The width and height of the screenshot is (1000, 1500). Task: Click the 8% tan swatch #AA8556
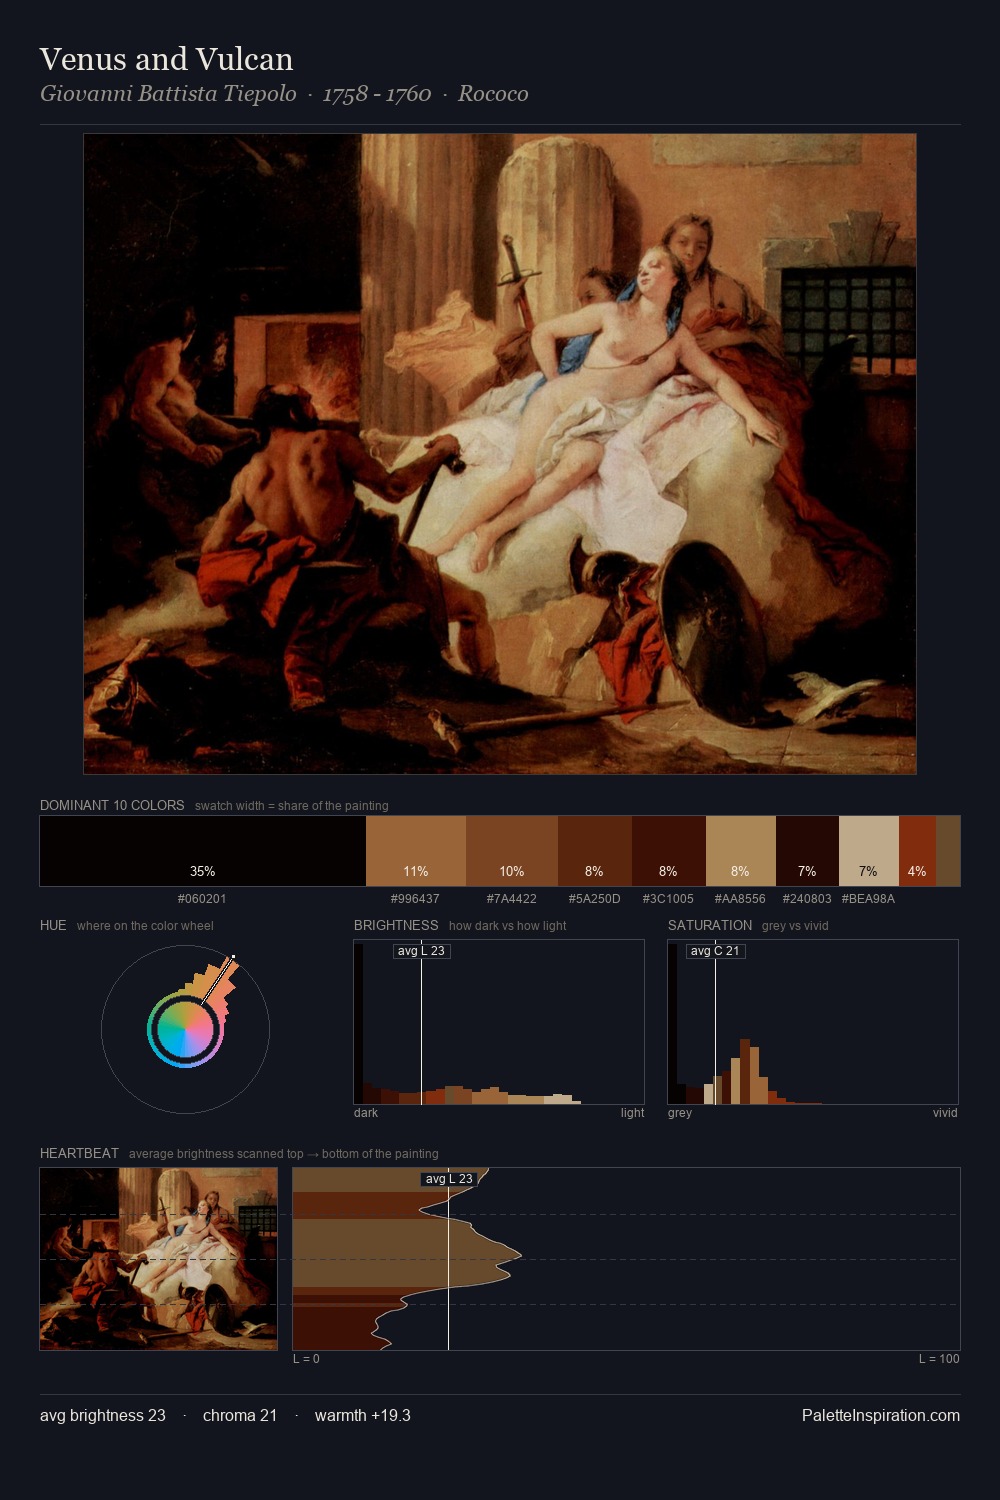[741, 851]
